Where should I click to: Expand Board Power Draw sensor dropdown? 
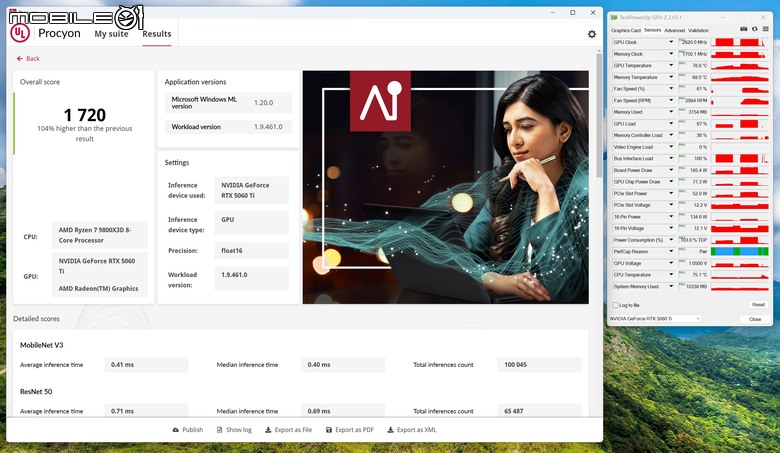(671, 170)
